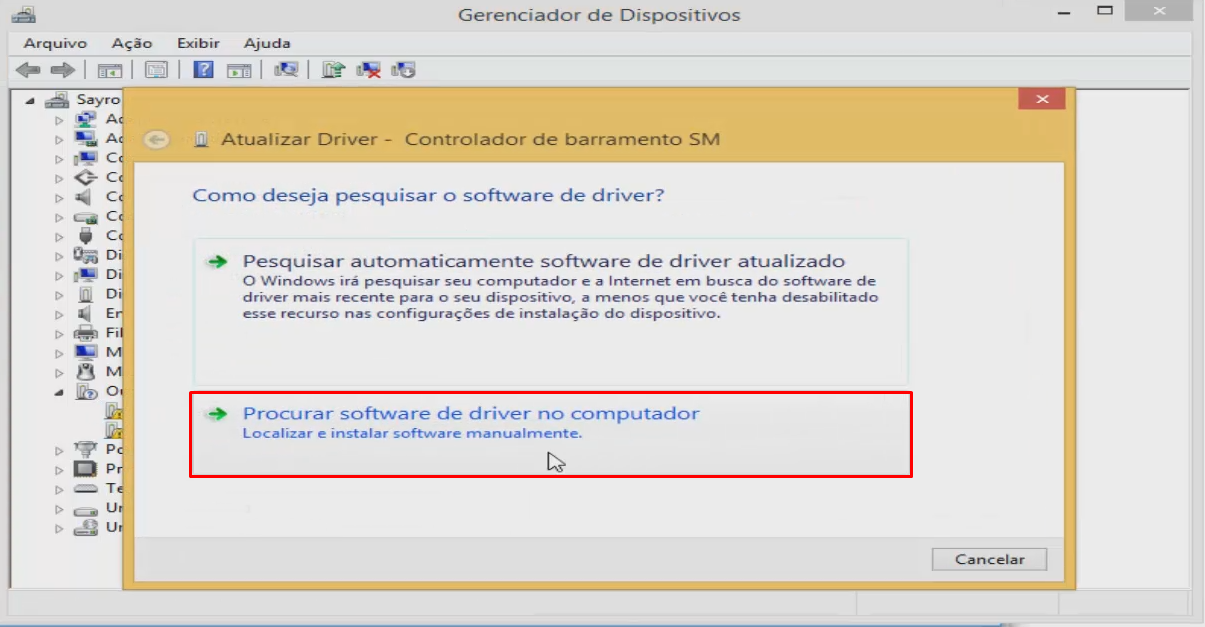Choose Procurar software de driver no computador

click(x=550, y=434)
